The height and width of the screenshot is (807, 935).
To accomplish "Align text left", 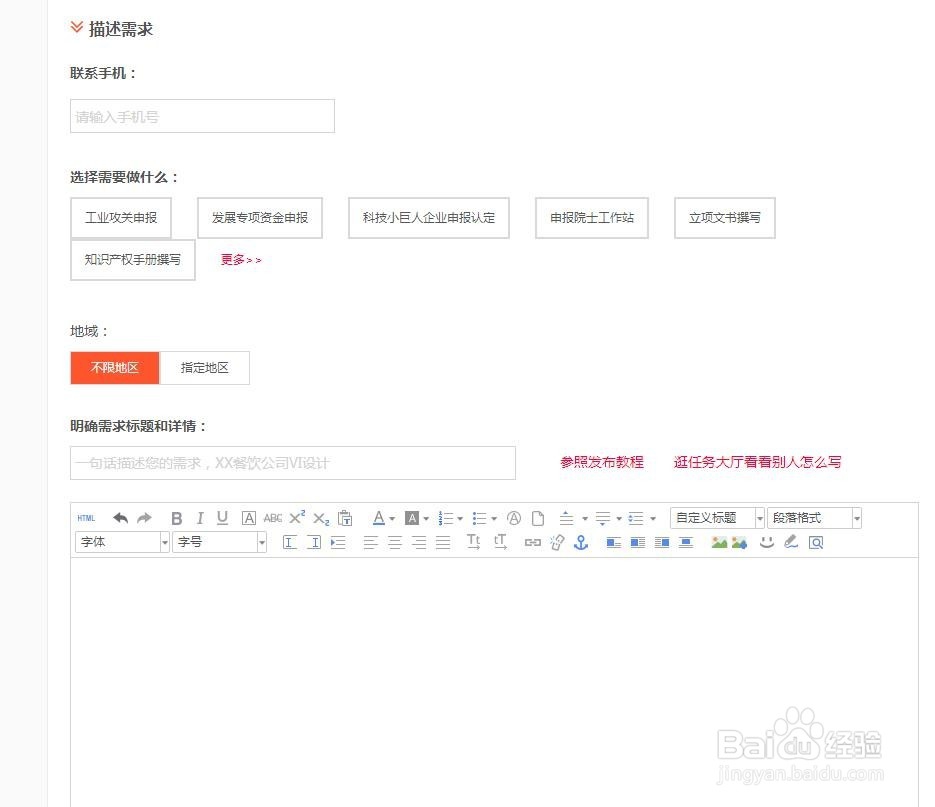I will [x=370, y=542].
